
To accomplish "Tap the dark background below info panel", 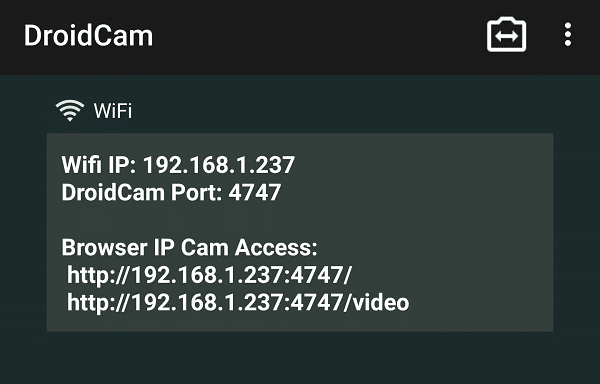I will 300,358.
